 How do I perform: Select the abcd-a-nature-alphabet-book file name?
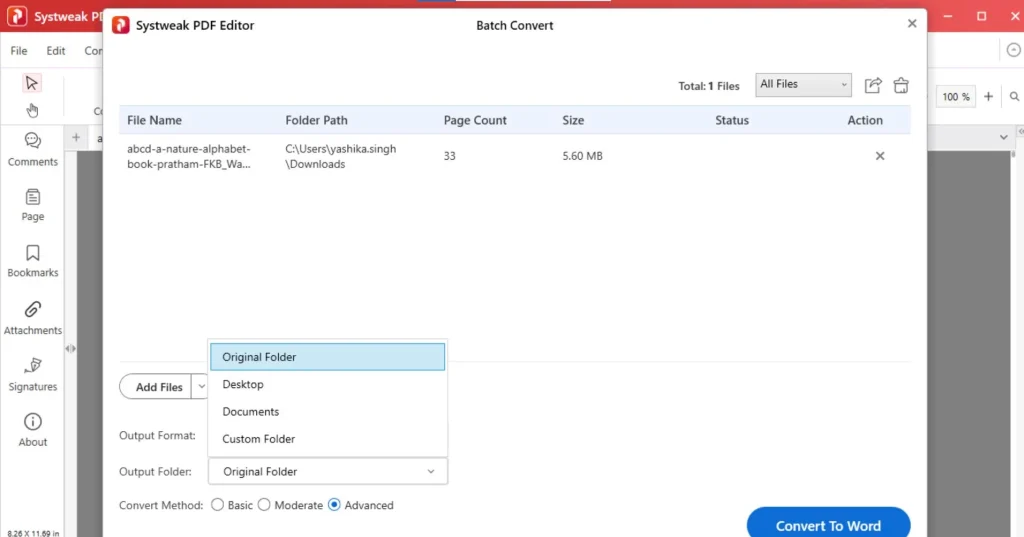(x=189, y=156)
